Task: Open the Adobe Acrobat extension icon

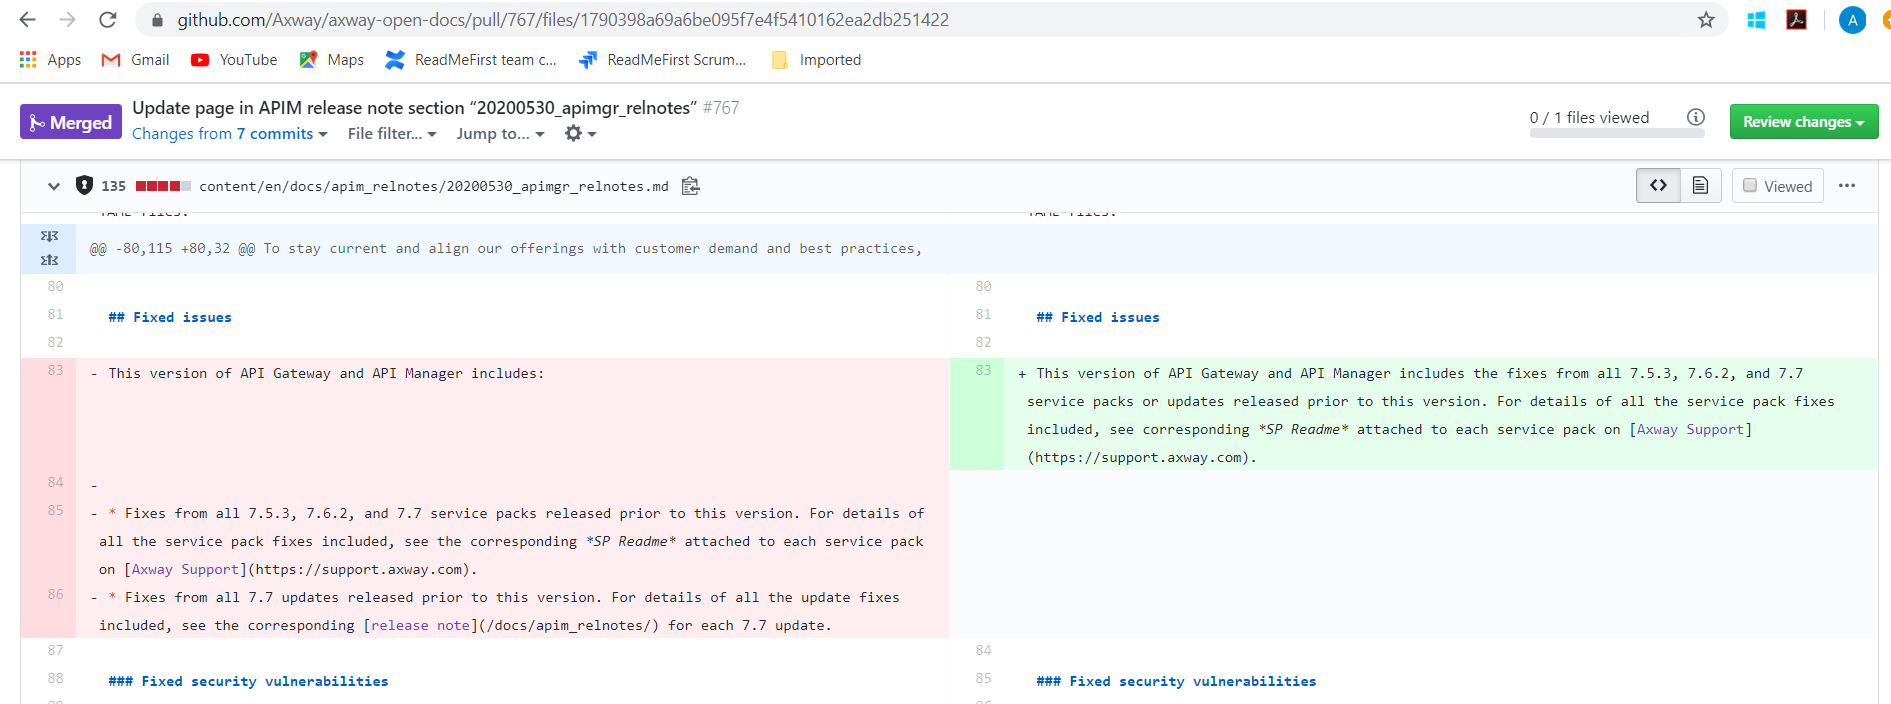Action: pyautogui.click(x=1796, y=20)
